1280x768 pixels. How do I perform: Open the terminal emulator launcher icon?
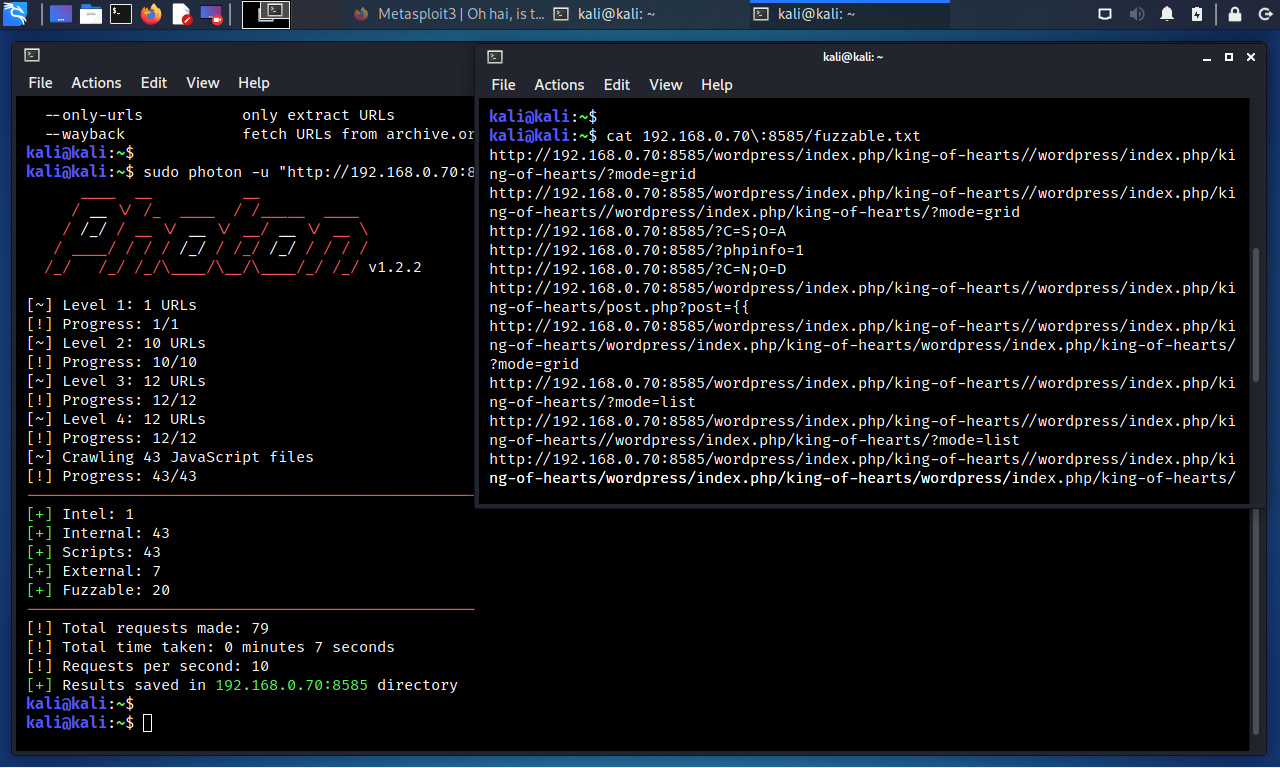pos(120,14)
